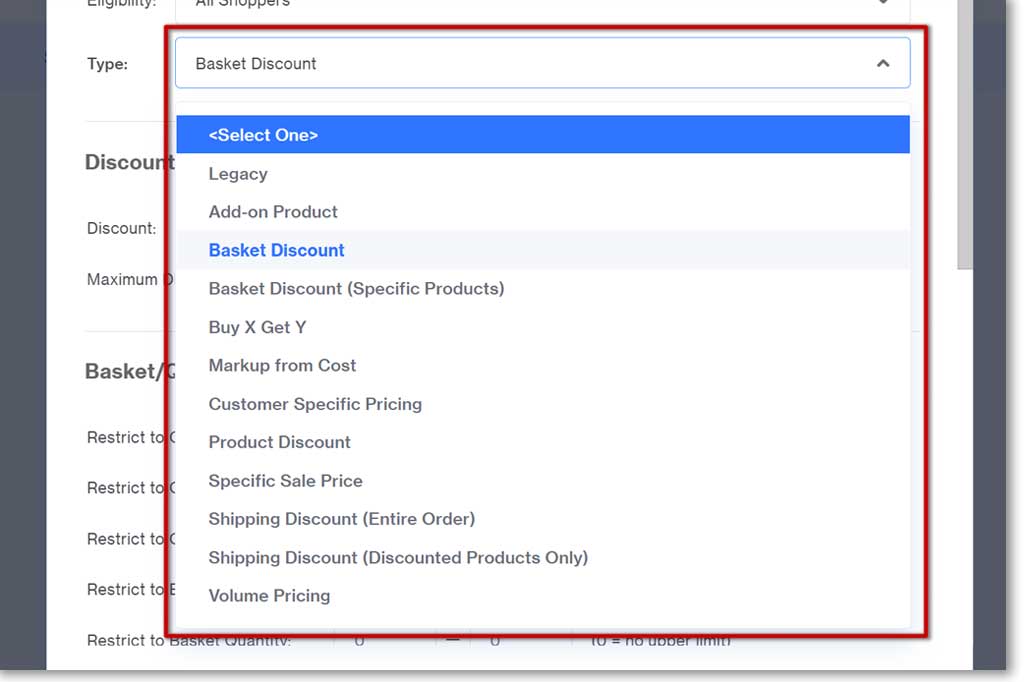The height and width of the screenshot is (682, 1024).
Task: Select Volume Pricing option
Action: pos(543,596)
